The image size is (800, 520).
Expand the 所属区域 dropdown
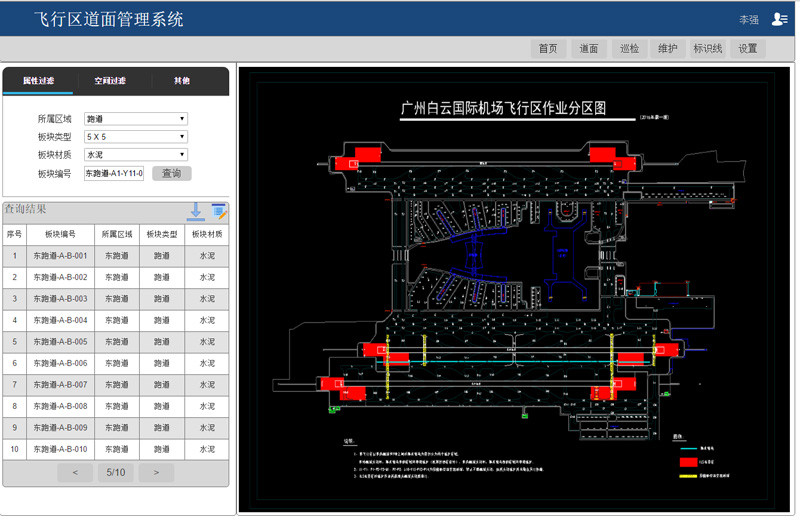(136, 119)
